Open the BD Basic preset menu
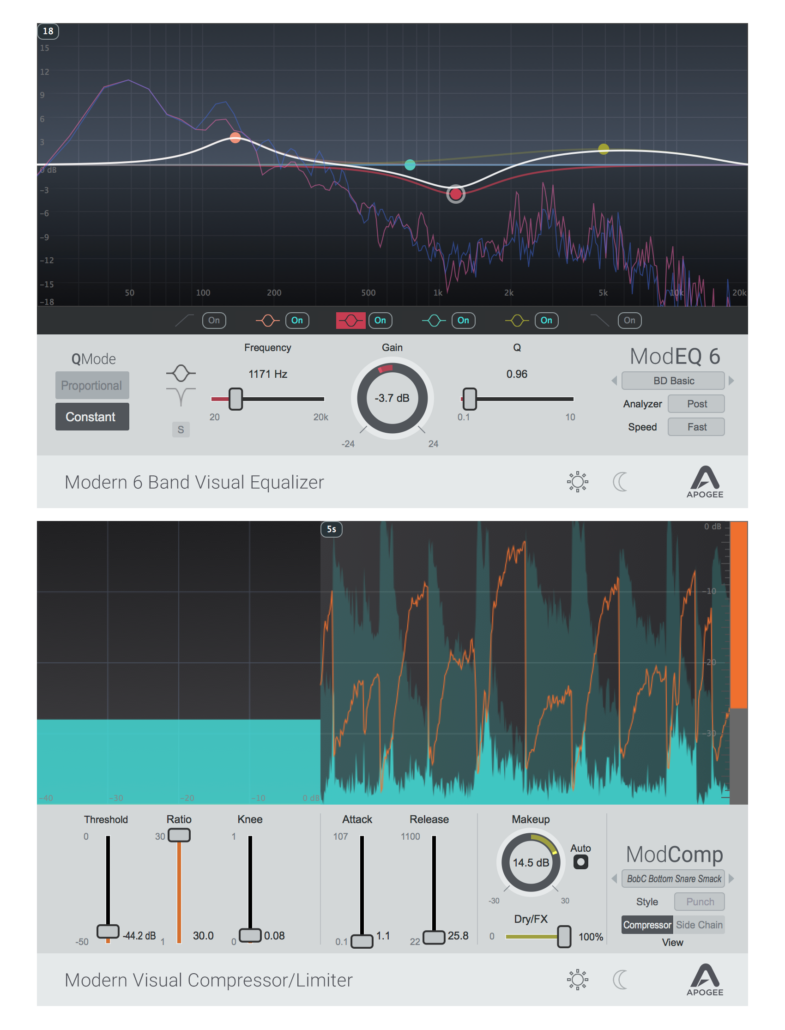Screen dimensions: 785x1030 pos(673,380)
